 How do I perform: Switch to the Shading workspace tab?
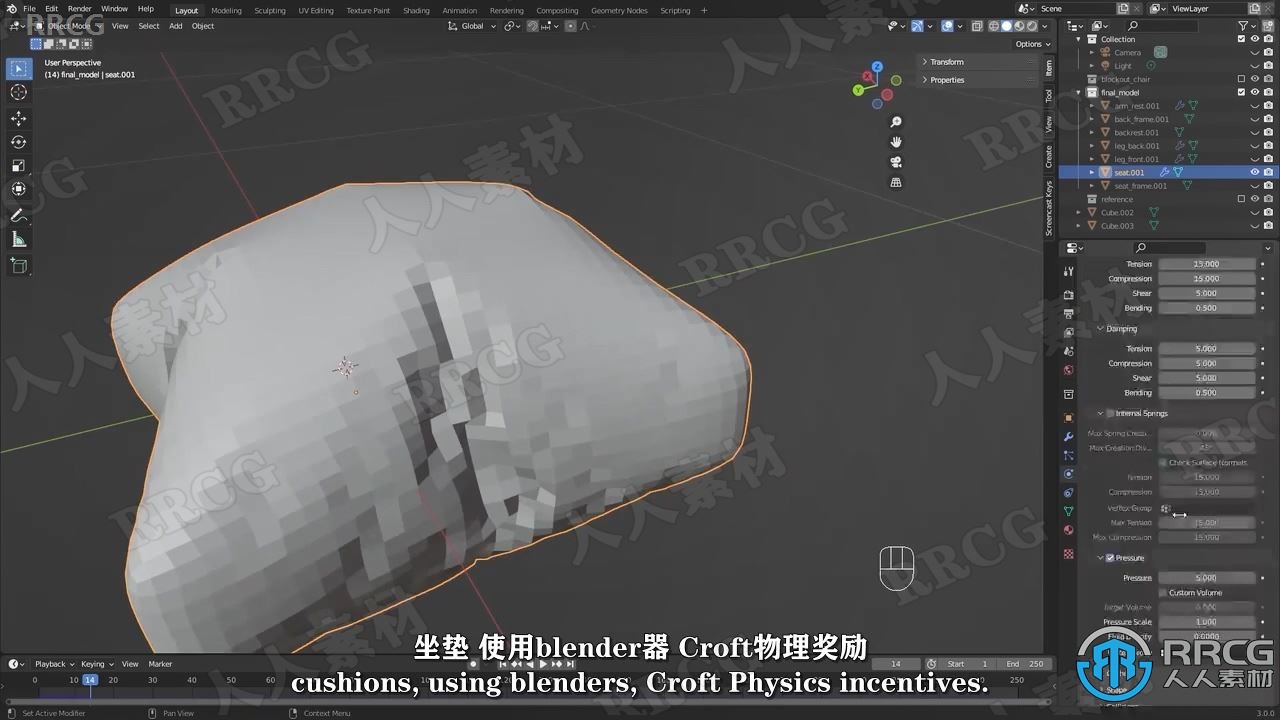(416, 10)
